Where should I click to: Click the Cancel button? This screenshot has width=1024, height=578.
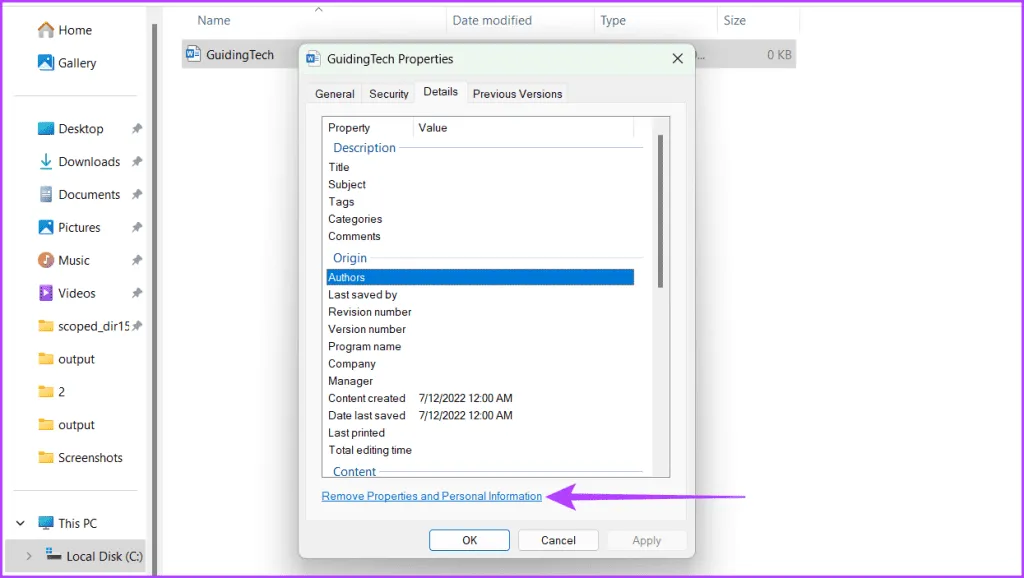tap(558, 540)
